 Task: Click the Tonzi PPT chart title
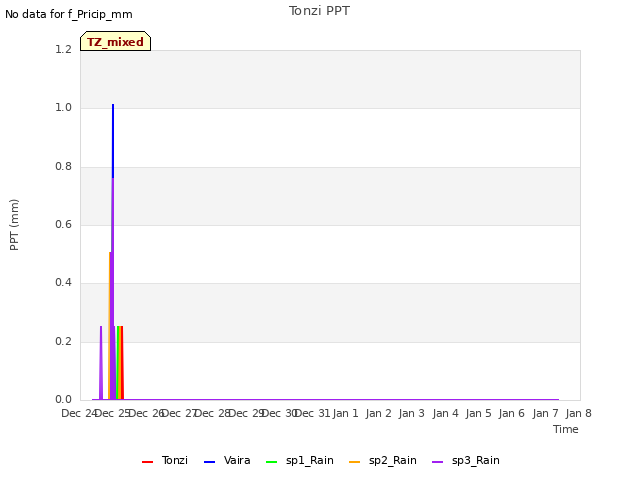tap(319, 11)
